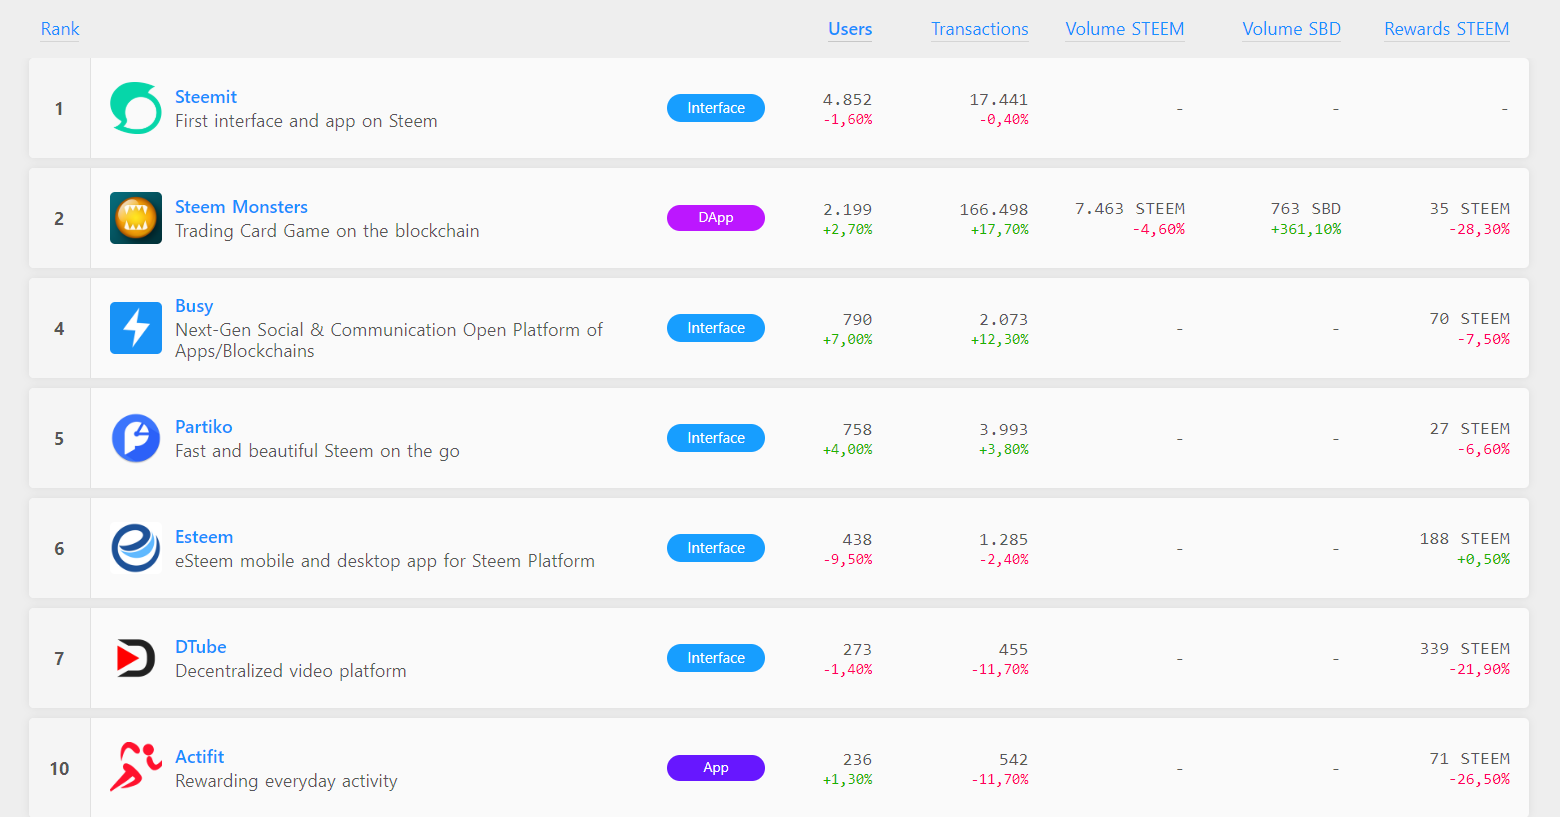Image resolution: width=1560 pixels, height=817 pixels.
Task: Sort by Volume SBD header
Action: [1291, 29]
